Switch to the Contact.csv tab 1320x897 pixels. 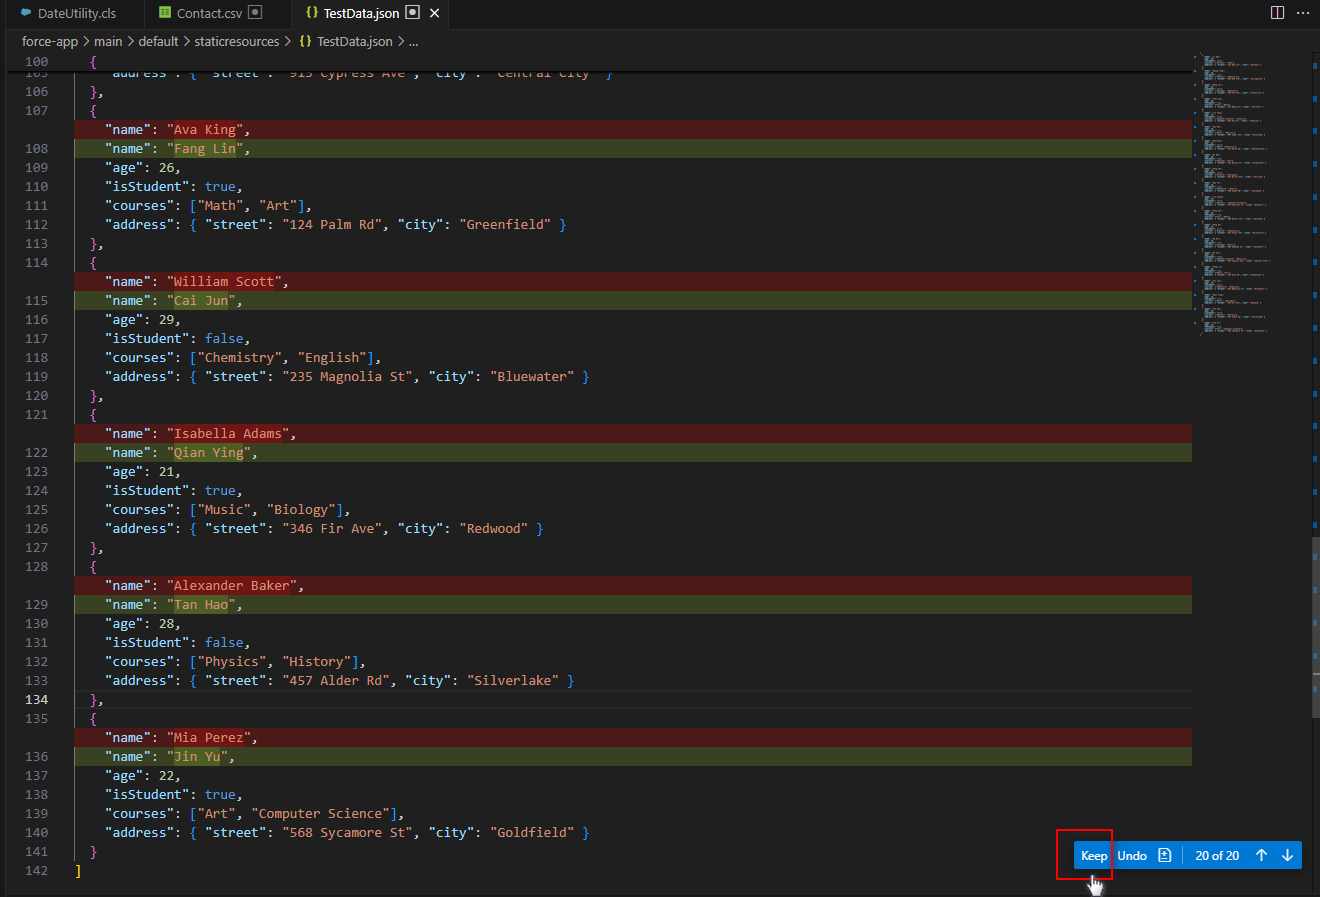[x=209, y=14]
